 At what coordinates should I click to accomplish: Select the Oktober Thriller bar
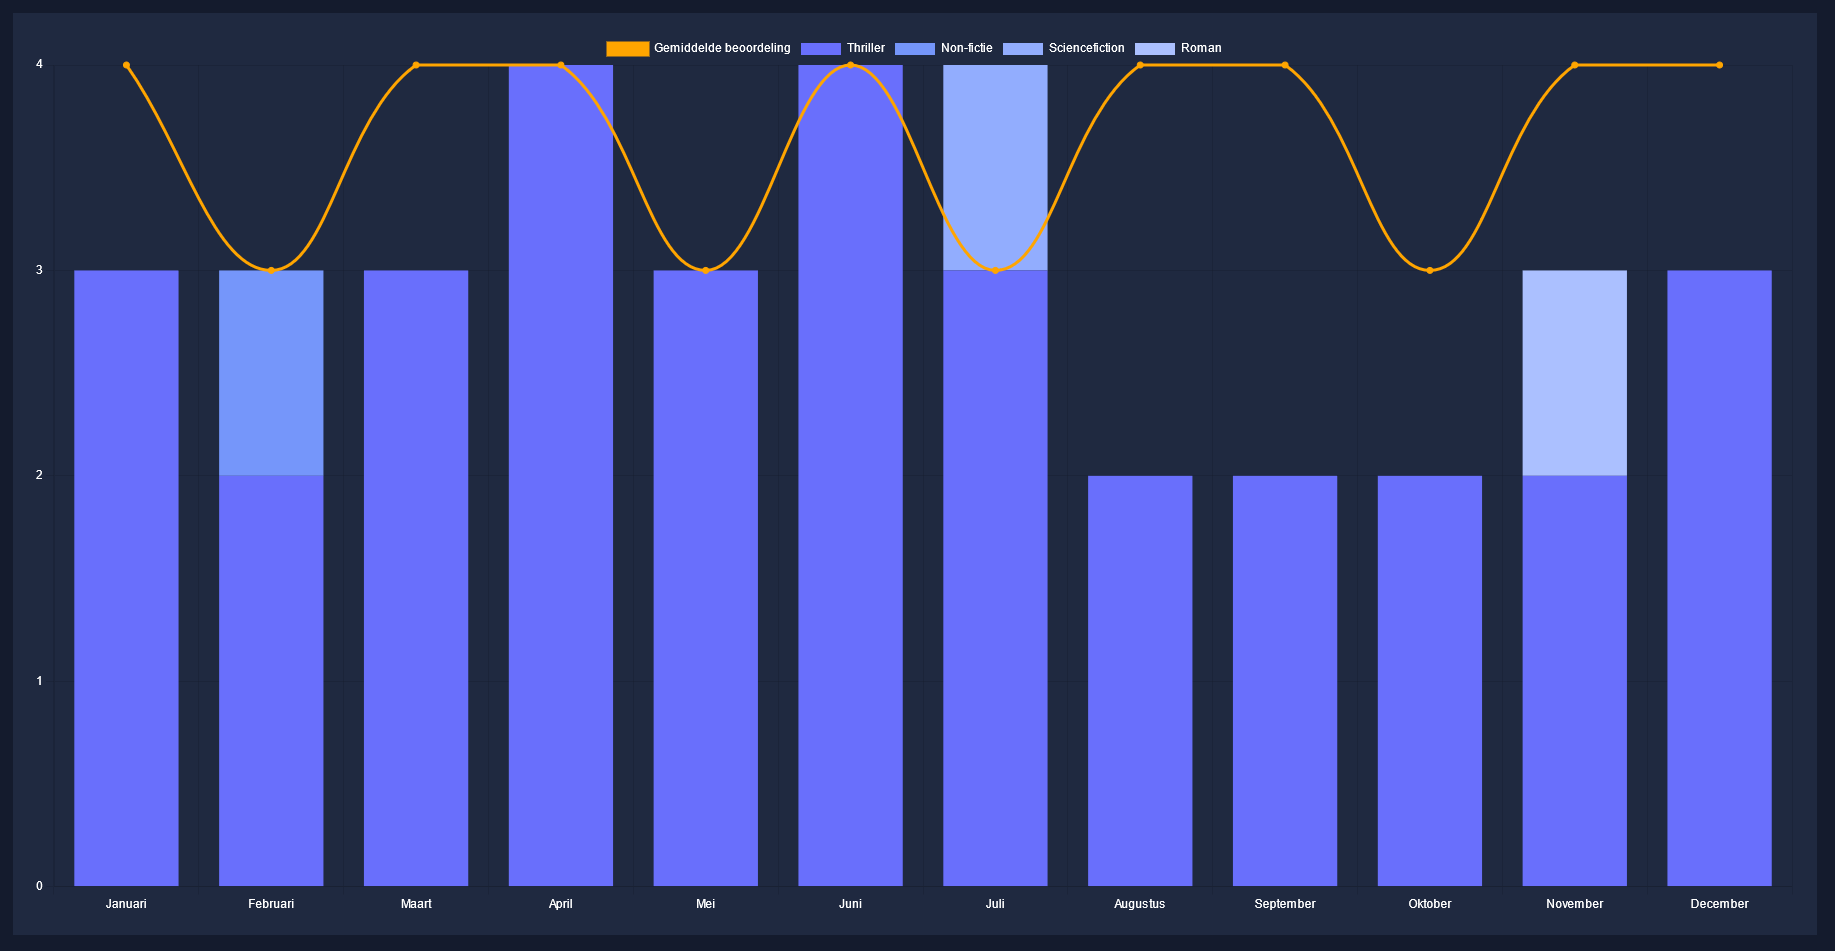1430,681
